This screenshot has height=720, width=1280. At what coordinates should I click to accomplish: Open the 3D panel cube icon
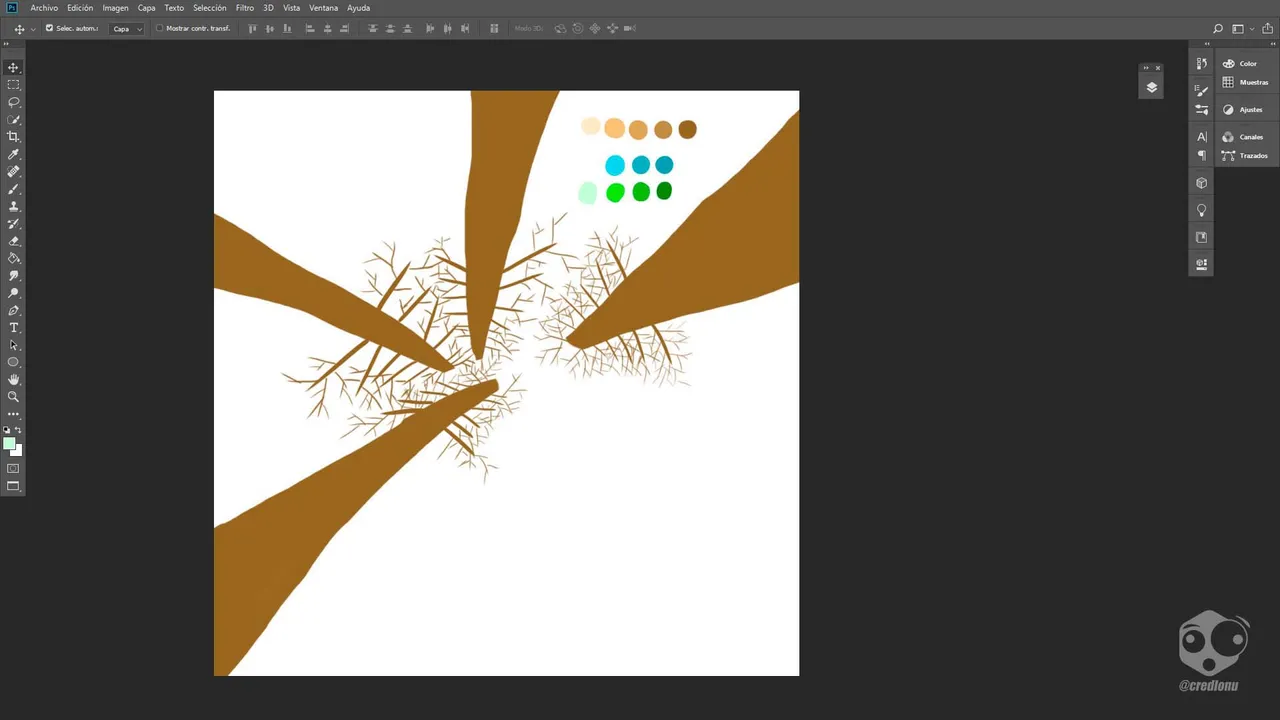point(1201,183)
